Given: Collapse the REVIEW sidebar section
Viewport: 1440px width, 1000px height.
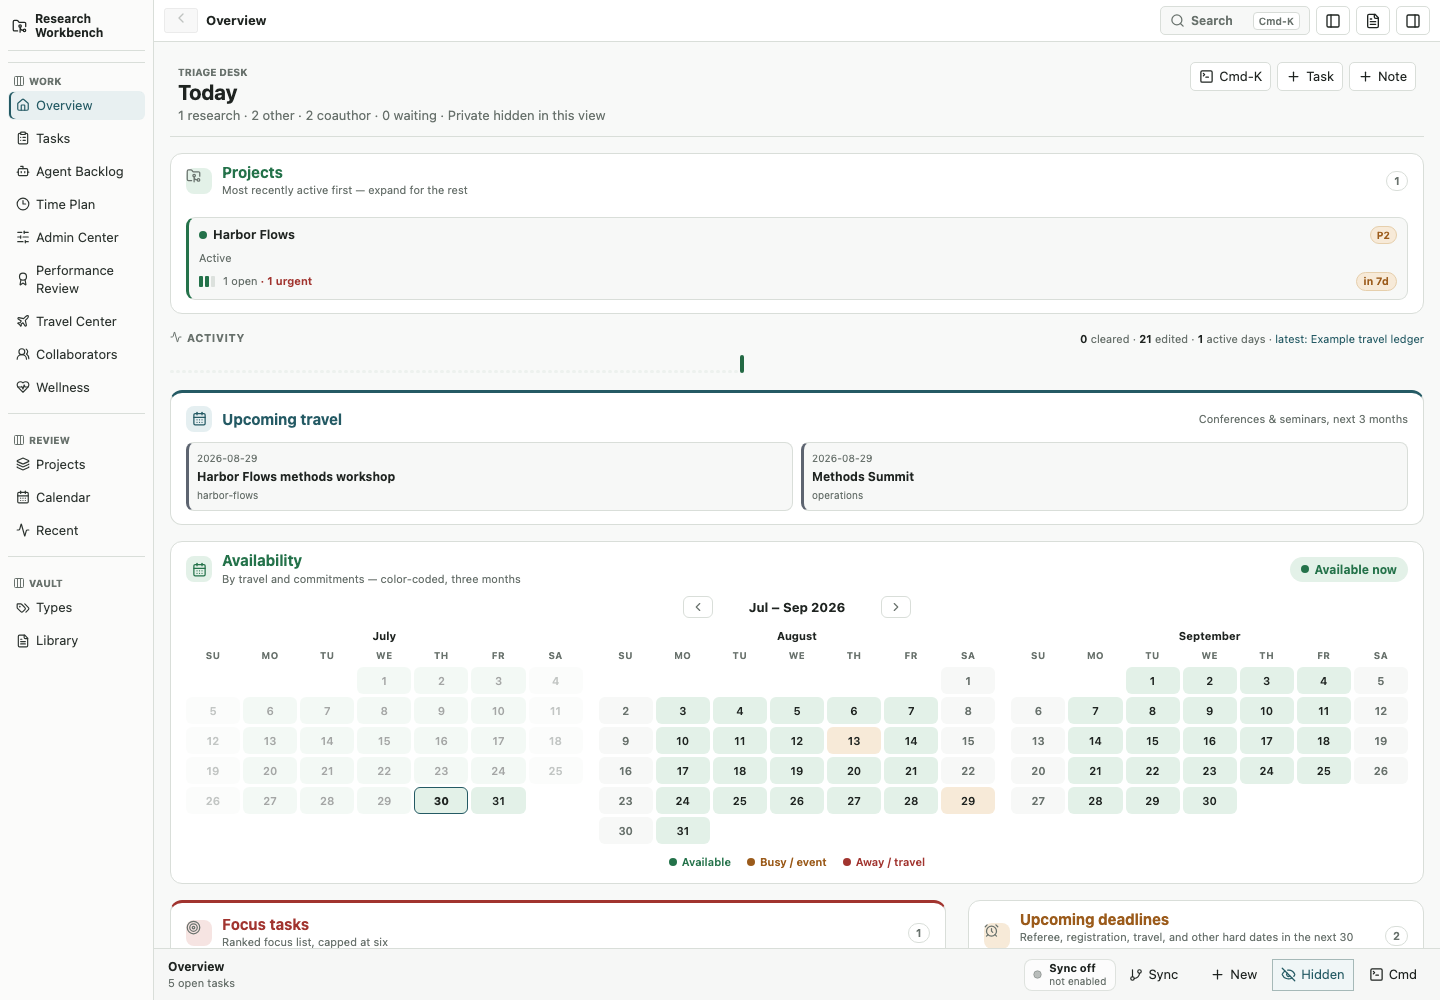Looking at the screenshot, I should tap(41, 440).
